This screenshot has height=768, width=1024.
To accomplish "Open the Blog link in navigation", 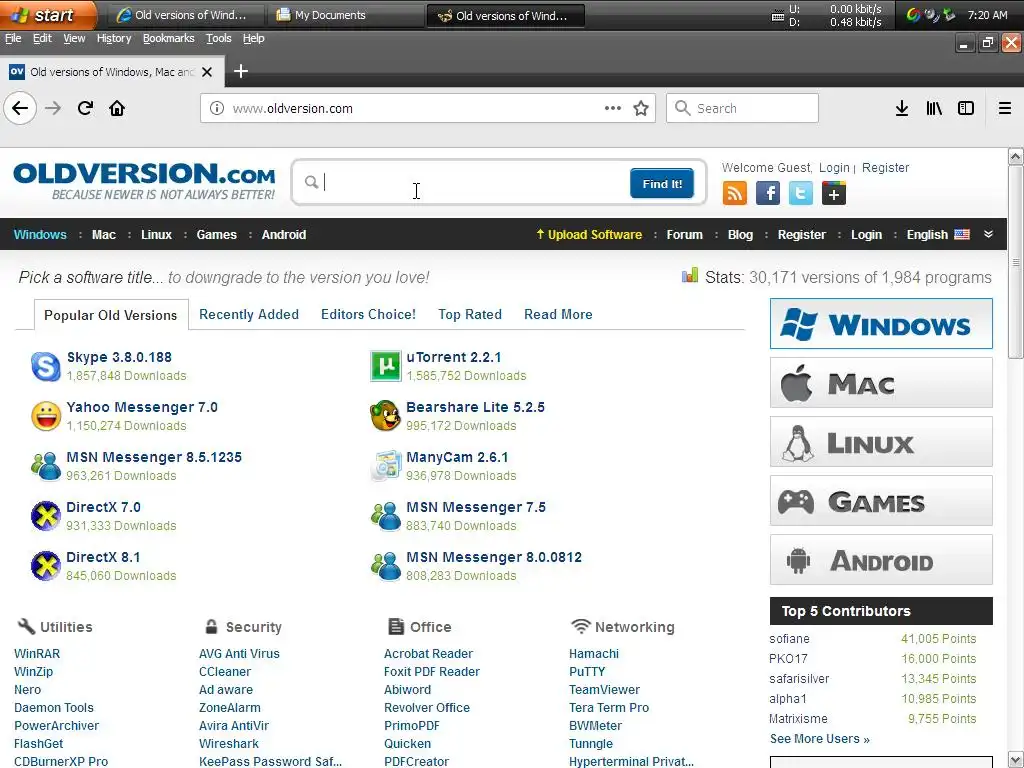I will click(740, 234).
